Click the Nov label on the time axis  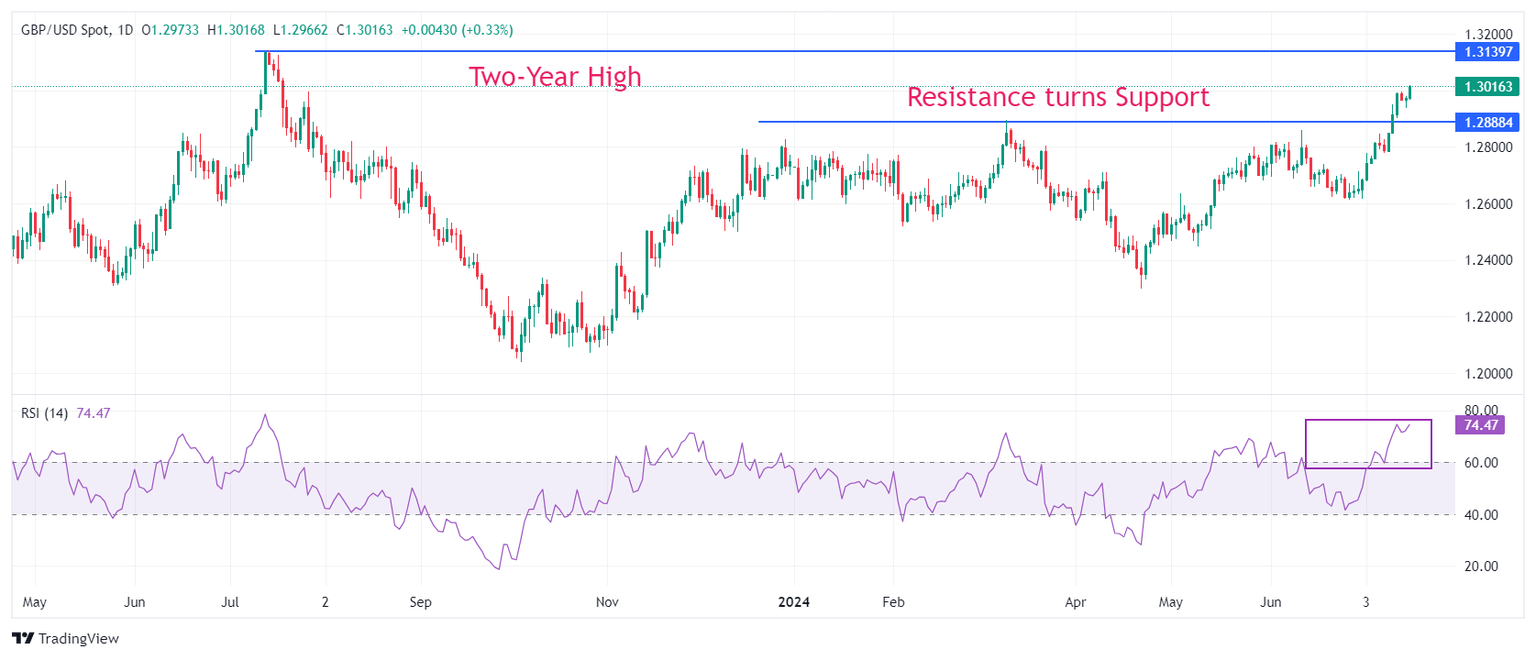tap(607, 603)
